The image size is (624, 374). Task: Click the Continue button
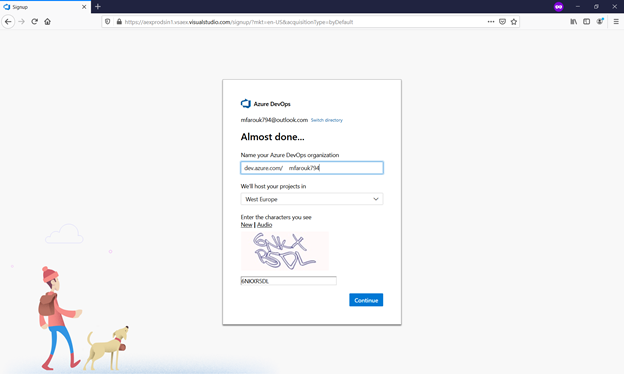[x=366, y=300]
